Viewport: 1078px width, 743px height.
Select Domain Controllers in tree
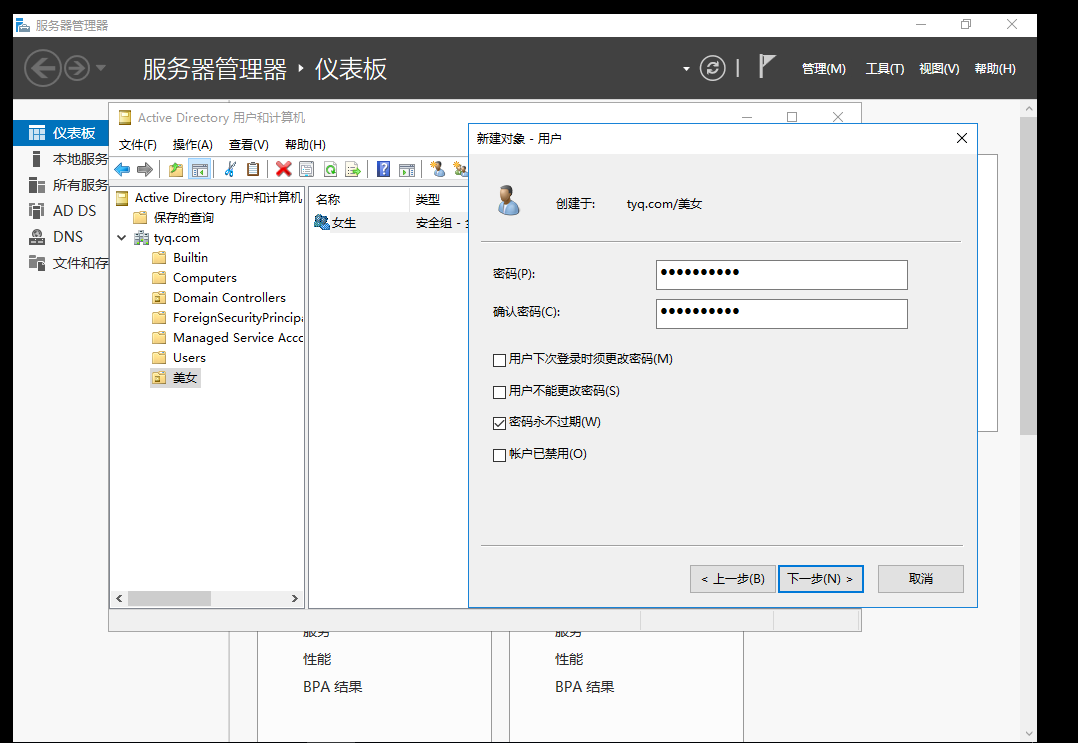(x=219, y=298)
